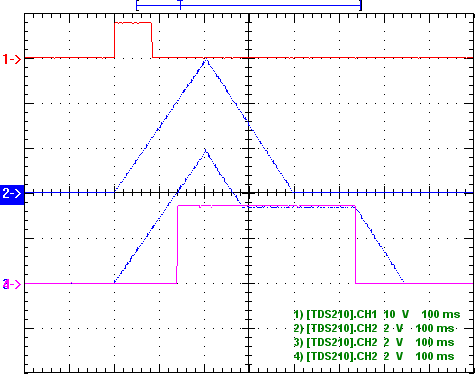Click the flat top of red pulse
This screenshot has width=475, height=374.
[133, 23]
